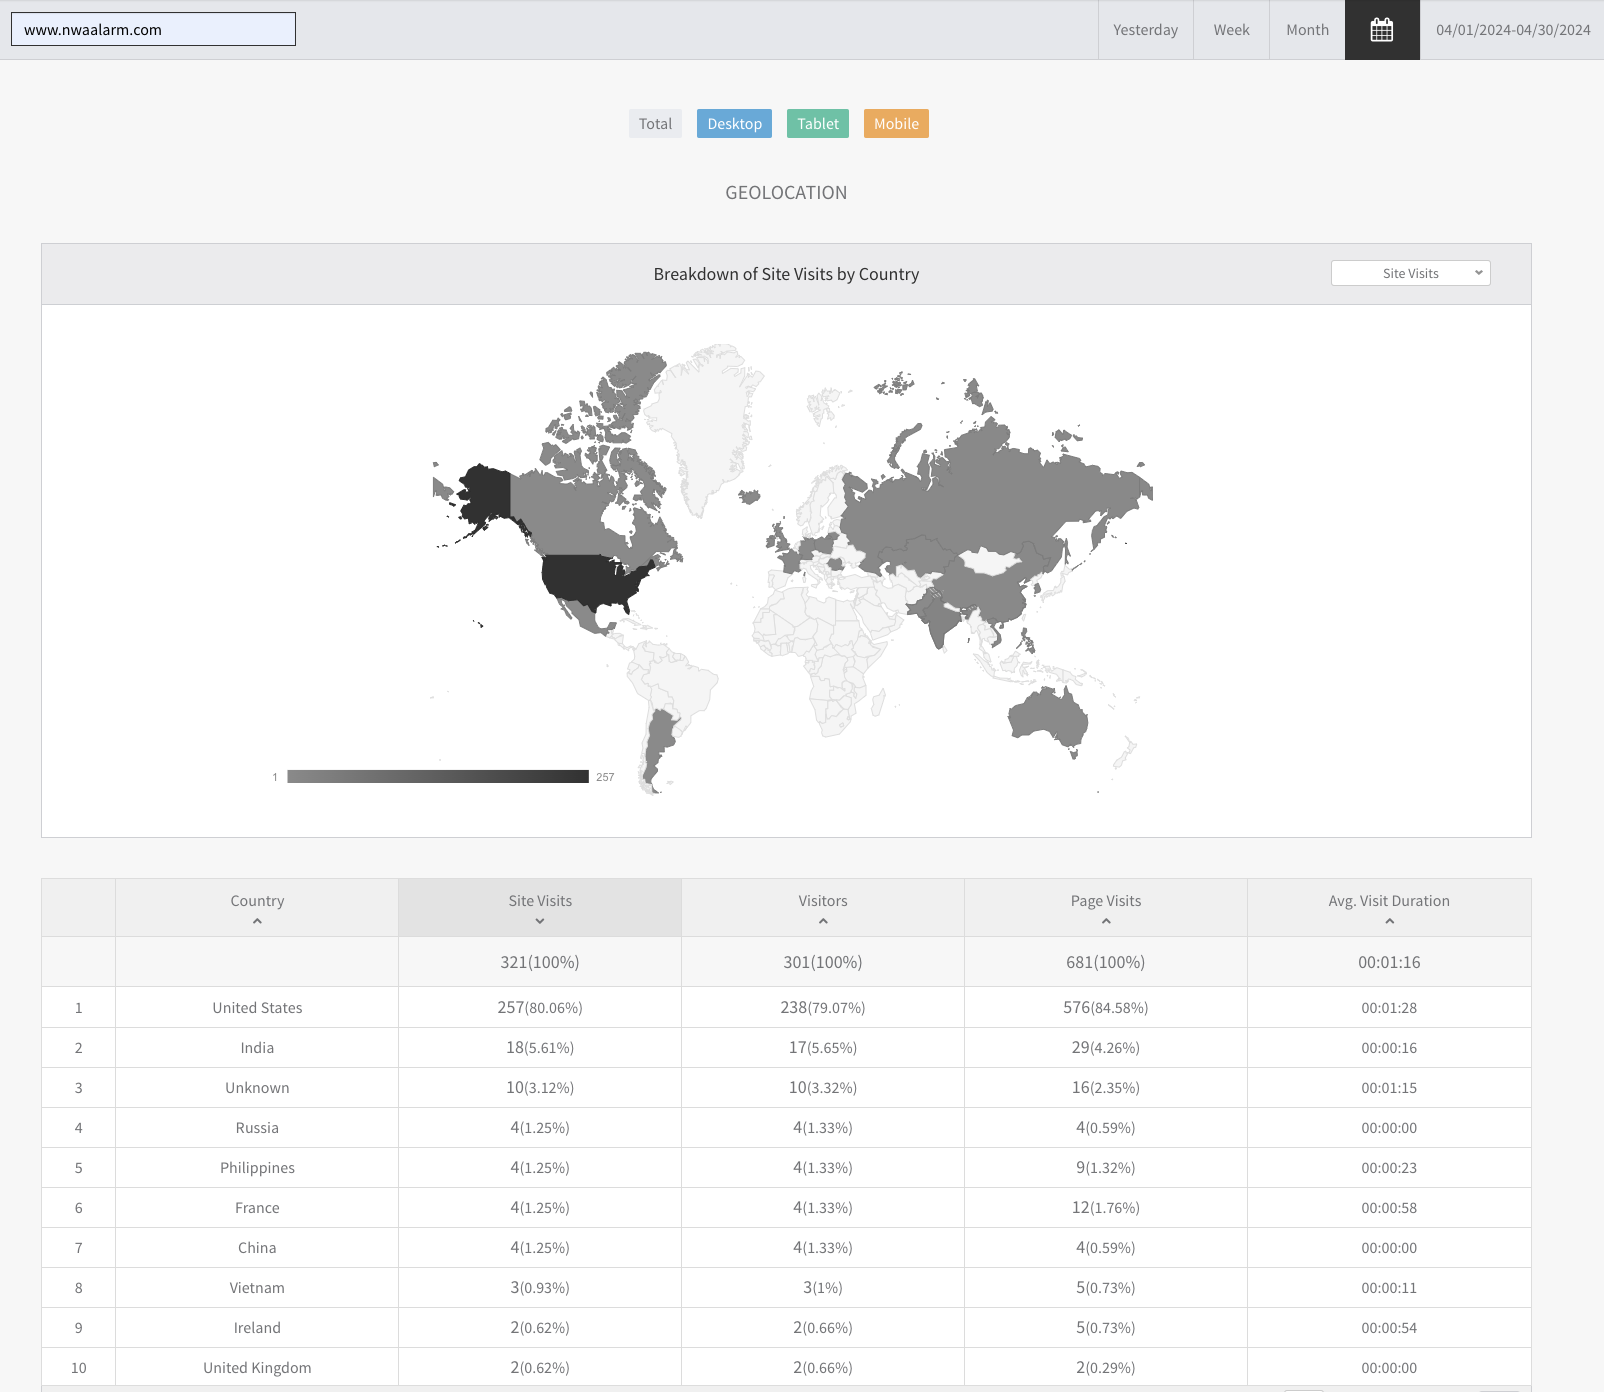Click the website URL selector field
The image size is (1604, 1392).
pyautogui.click(x=153, y=30)
